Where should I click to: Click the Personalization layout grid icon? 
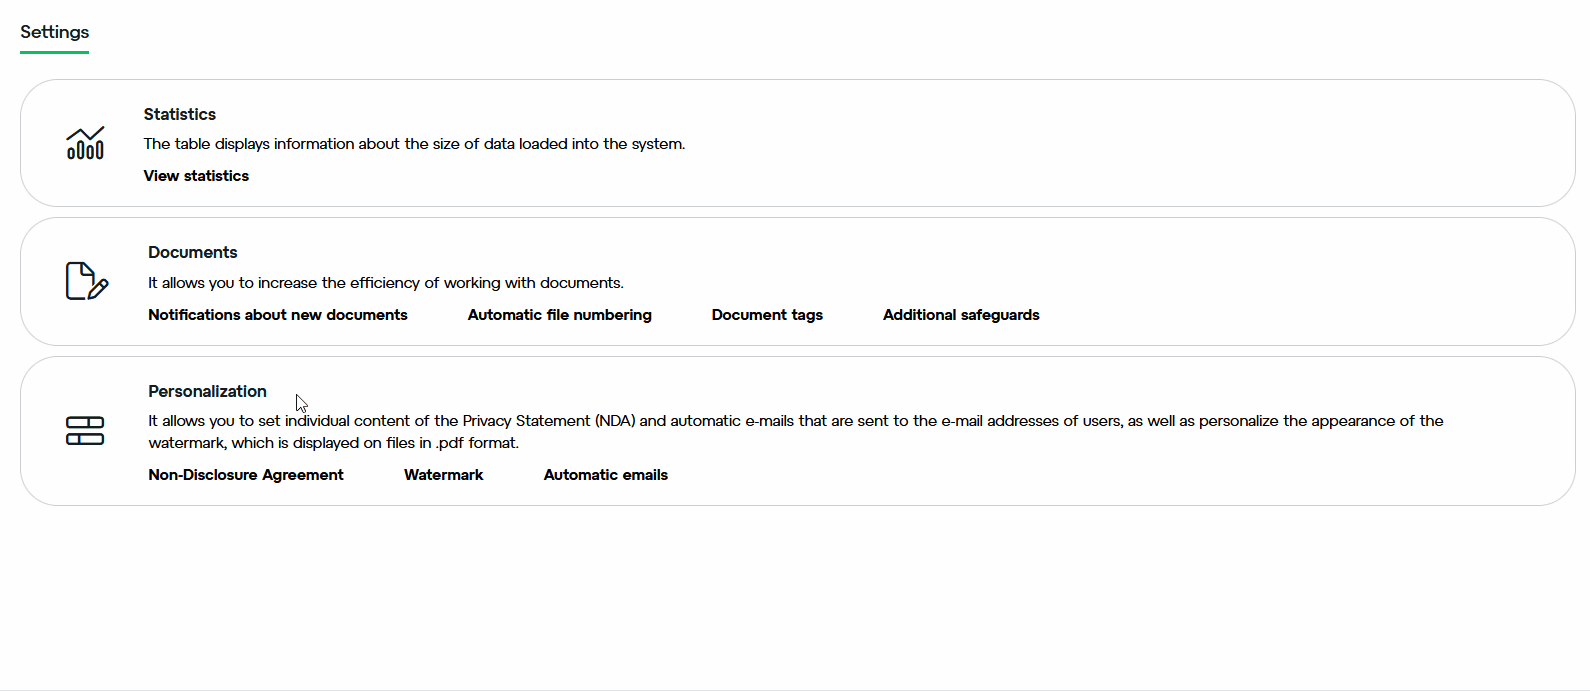(x=85, y=431)
